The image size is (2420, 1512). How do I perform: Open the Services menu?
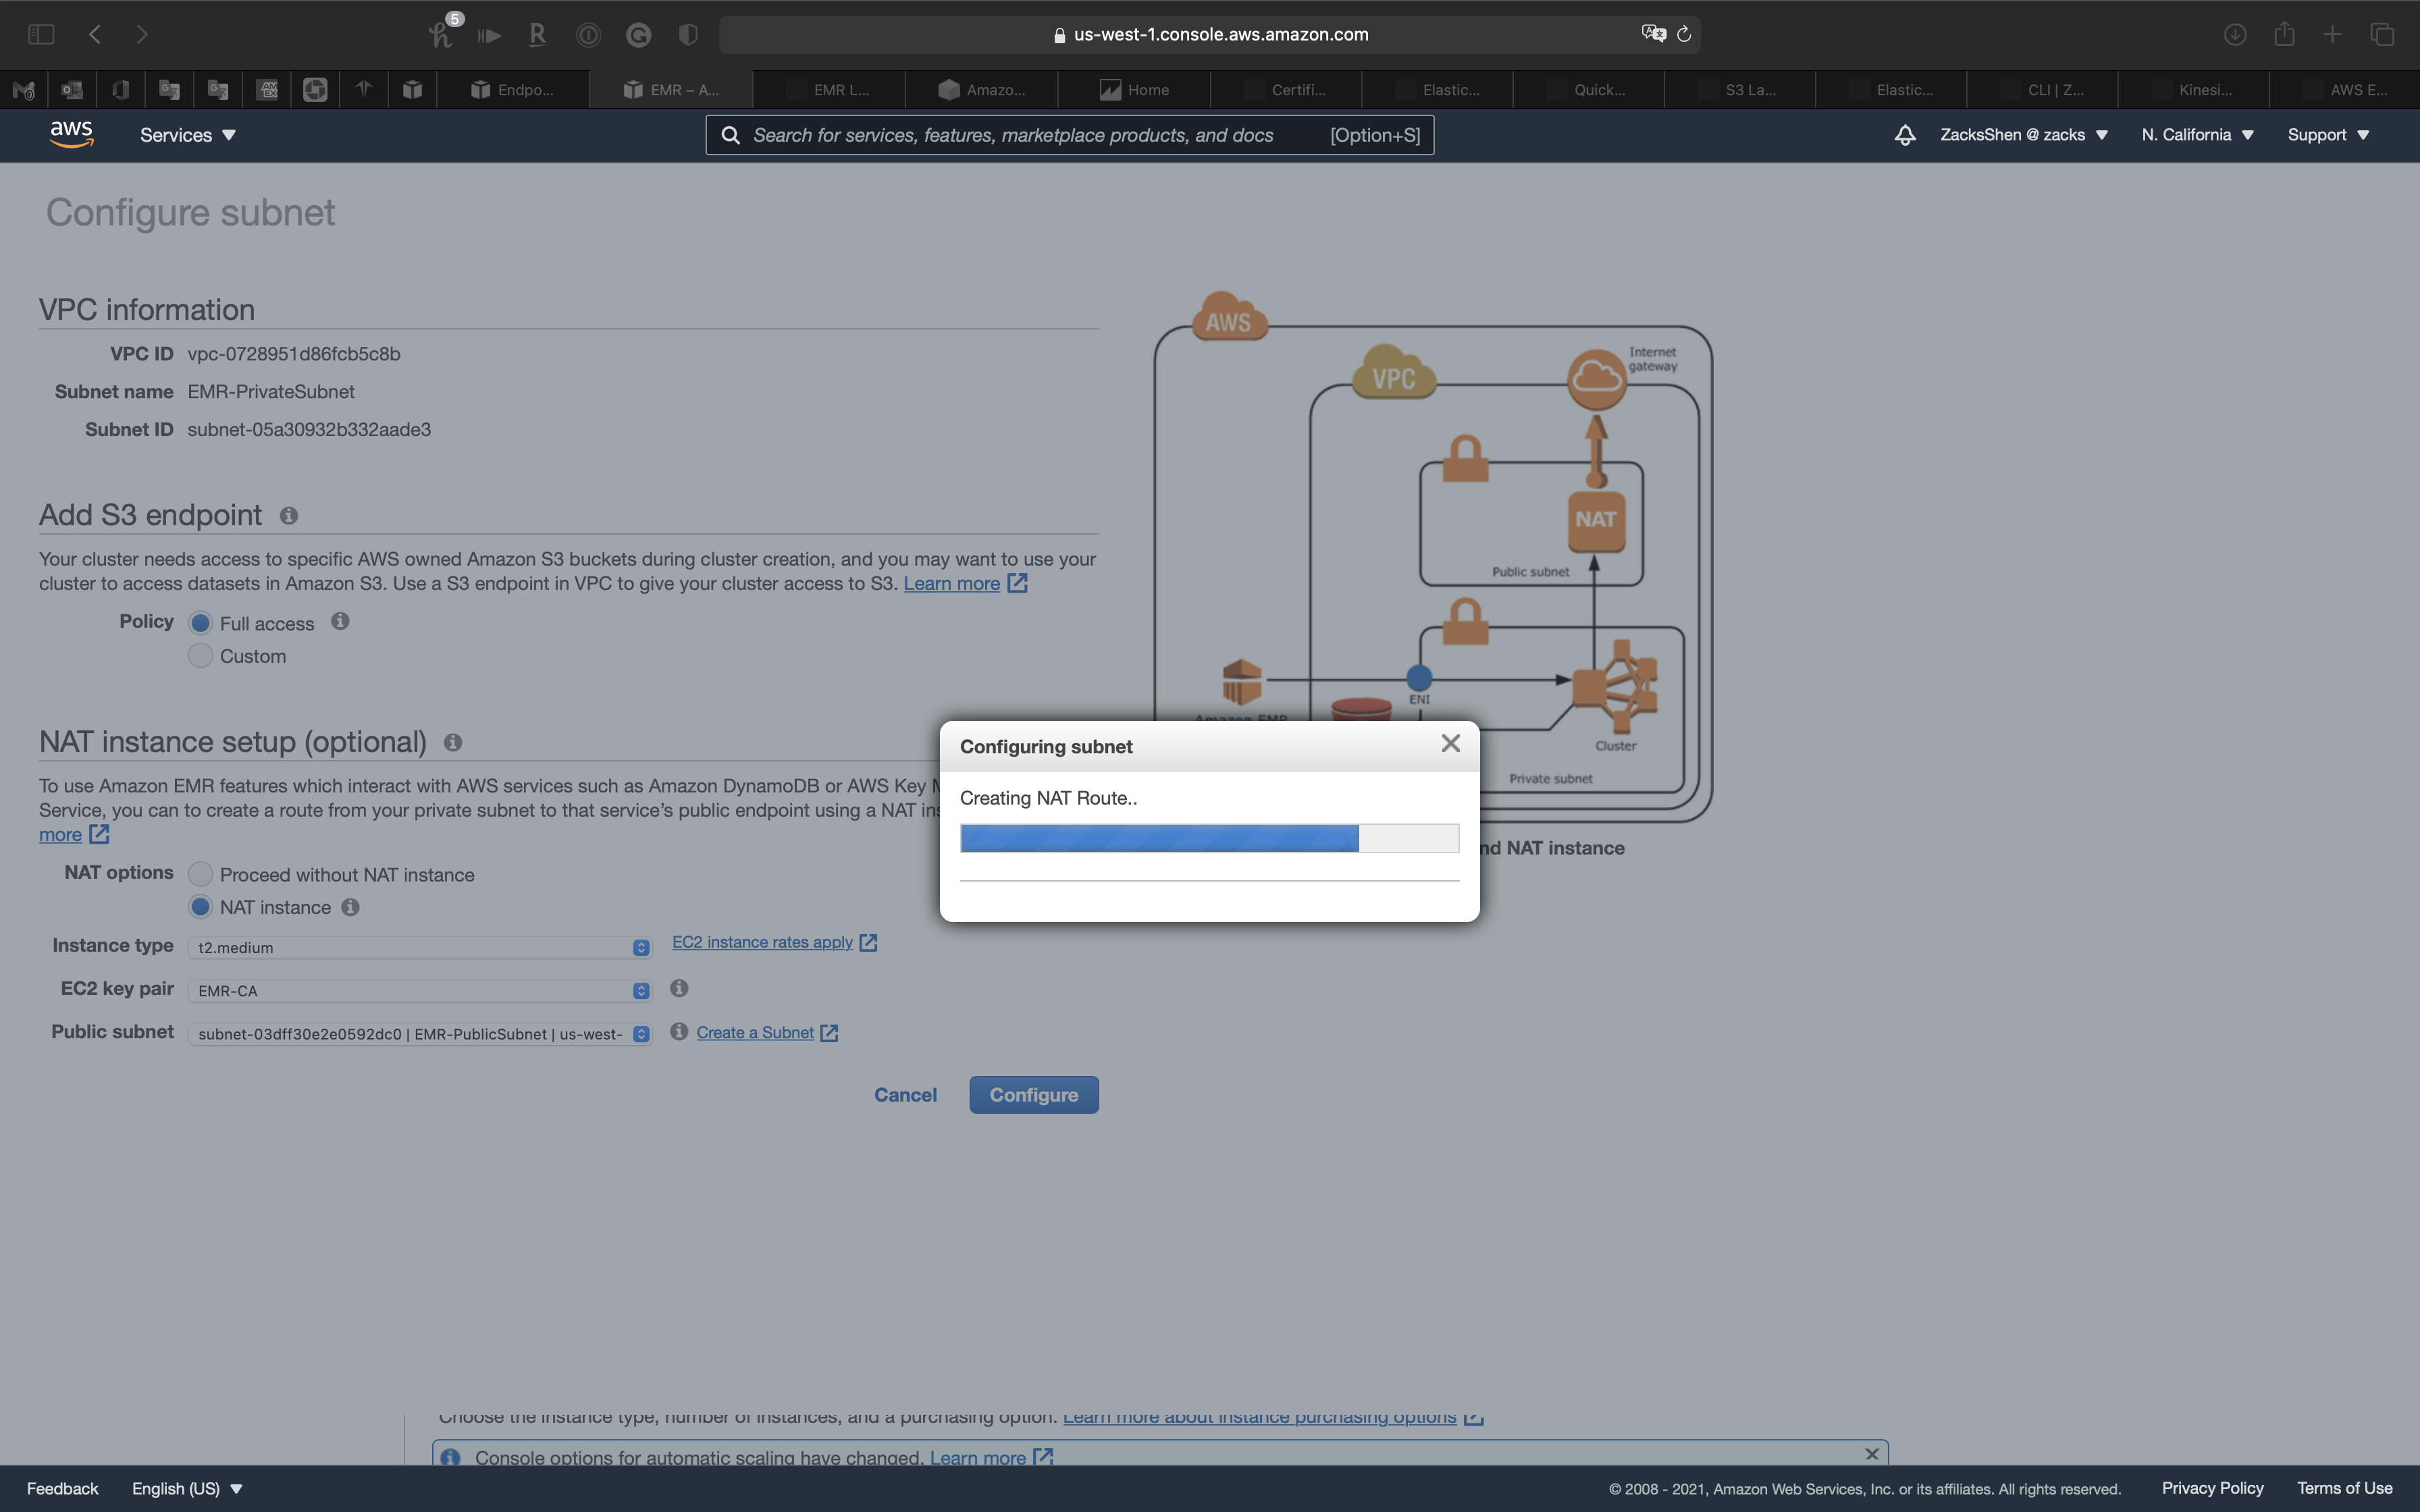point(187,135)
